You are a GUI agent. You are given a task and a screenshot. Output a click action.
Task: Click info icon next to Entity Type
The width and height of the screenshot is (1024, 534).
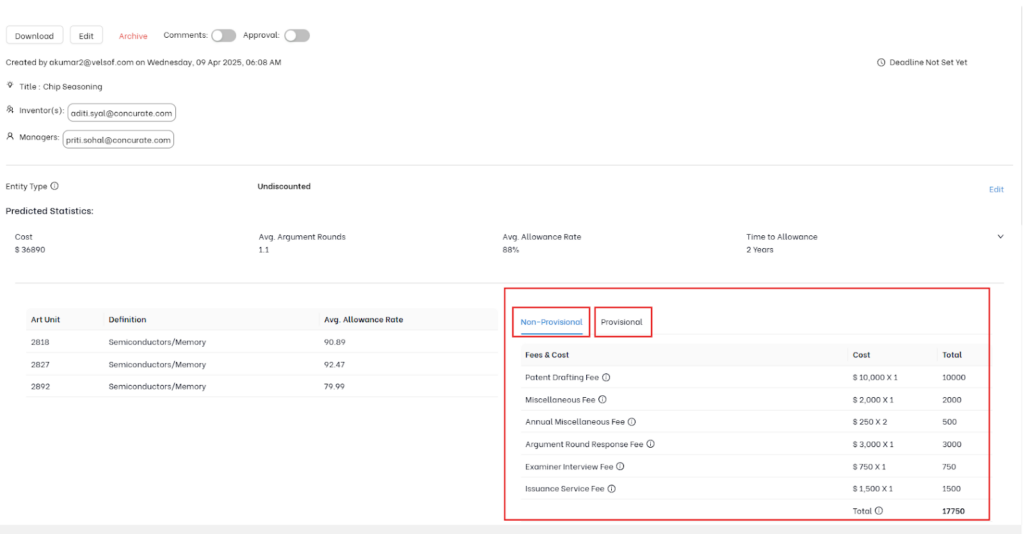(x=54, y=186)
